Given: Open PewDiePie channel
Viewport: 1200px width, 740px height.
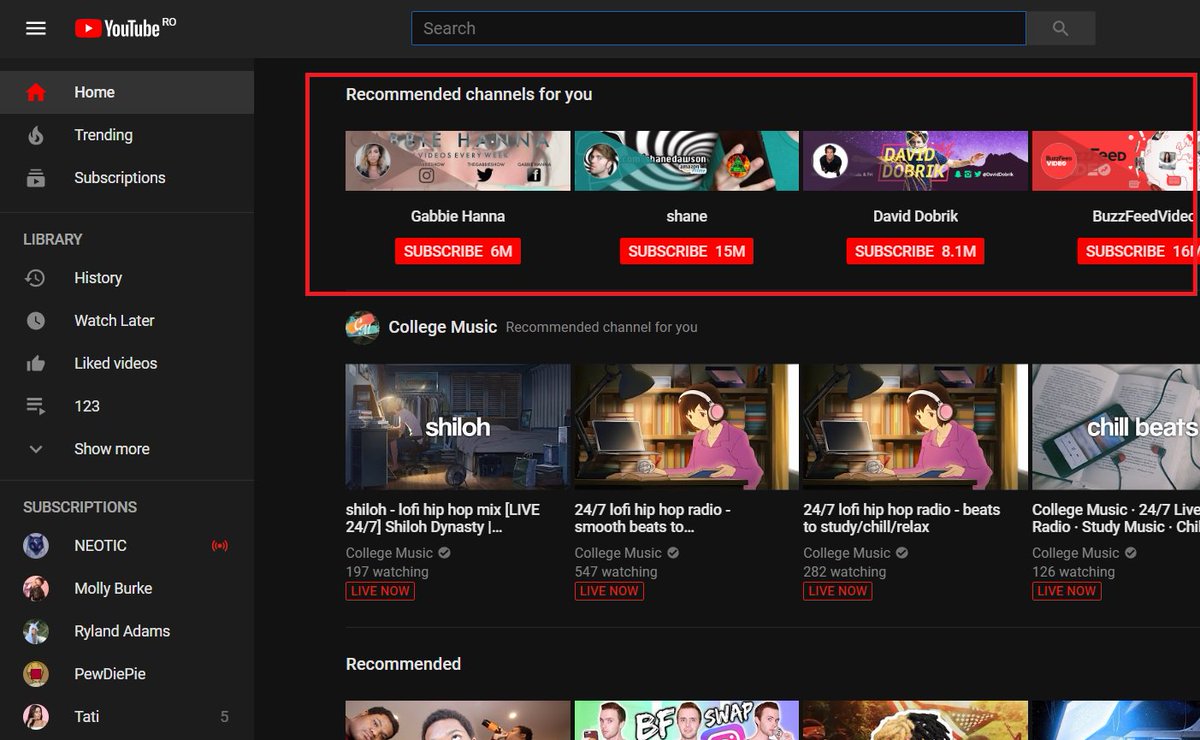Looking at the screenshot, I should click(x=127, y=675).
